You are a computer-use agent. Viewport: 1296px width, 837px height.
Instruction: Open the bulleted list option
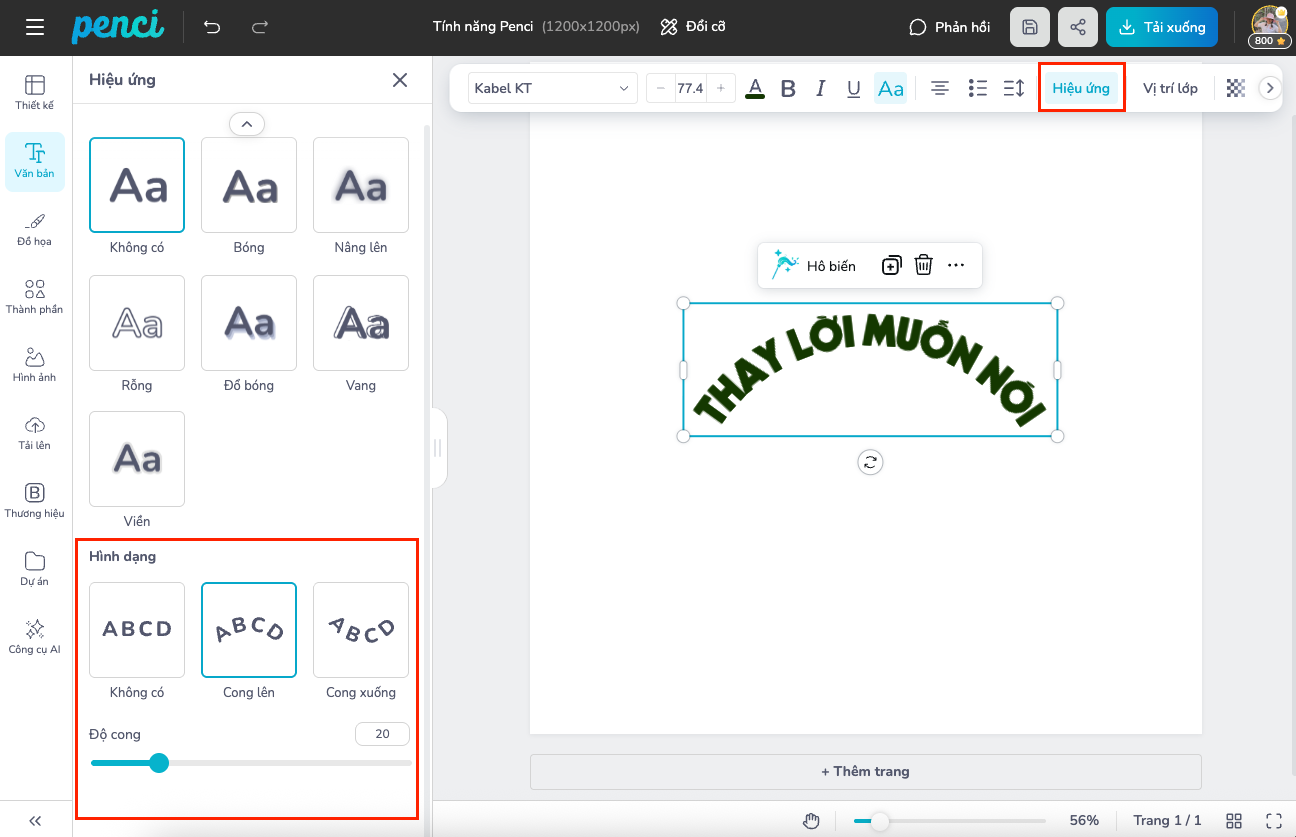[x=978, y=89]
